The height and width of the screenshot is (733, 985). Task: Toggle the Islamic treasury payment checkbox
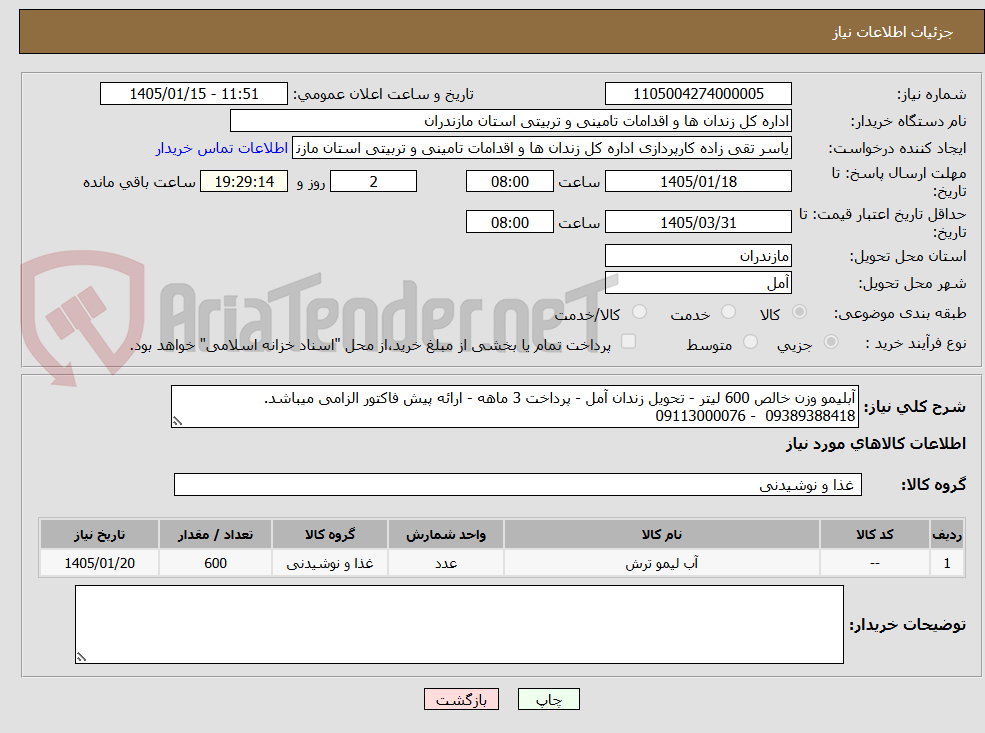click(628, 342)
